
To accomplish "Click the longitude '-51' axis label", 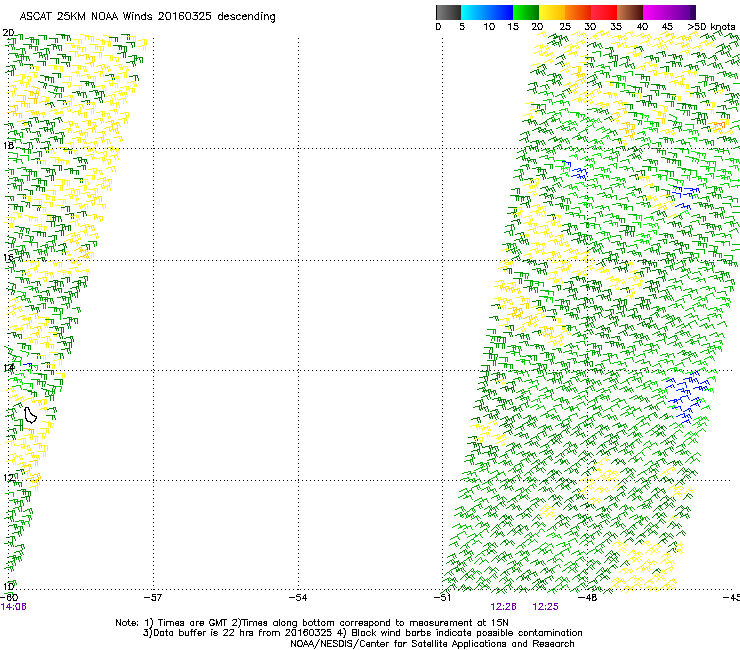I will click(x=443, y=598).
